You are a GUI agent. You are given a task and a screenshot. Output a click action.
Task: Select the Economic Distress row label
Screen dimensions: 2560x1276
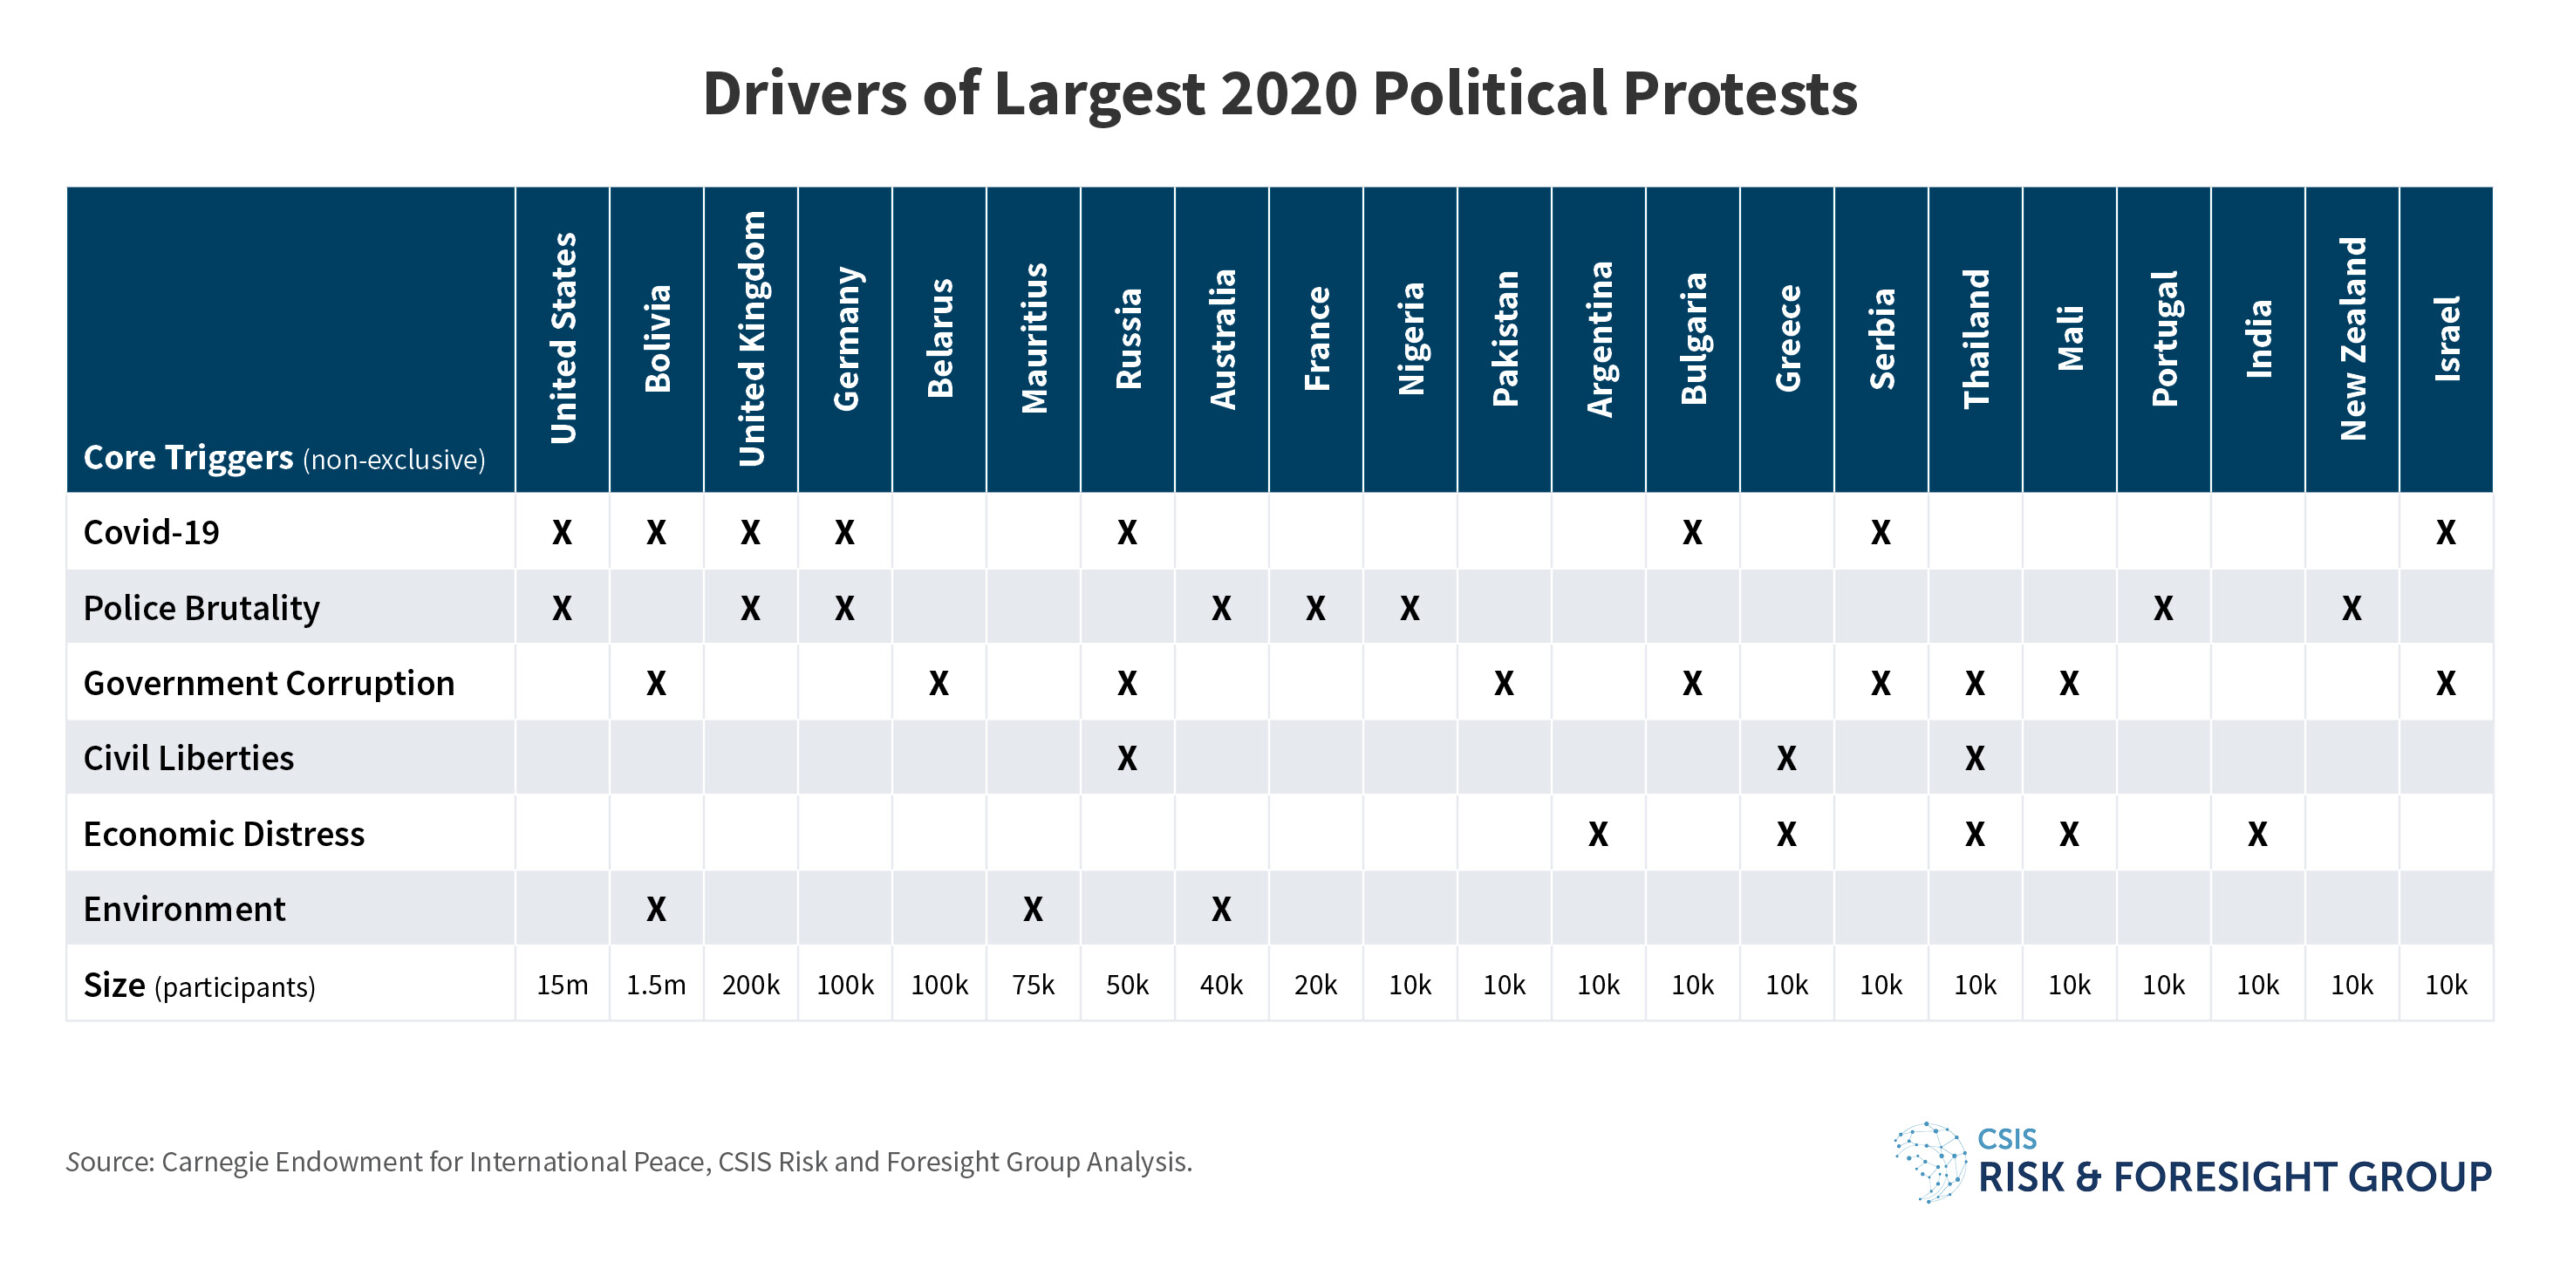pos(223,834)
